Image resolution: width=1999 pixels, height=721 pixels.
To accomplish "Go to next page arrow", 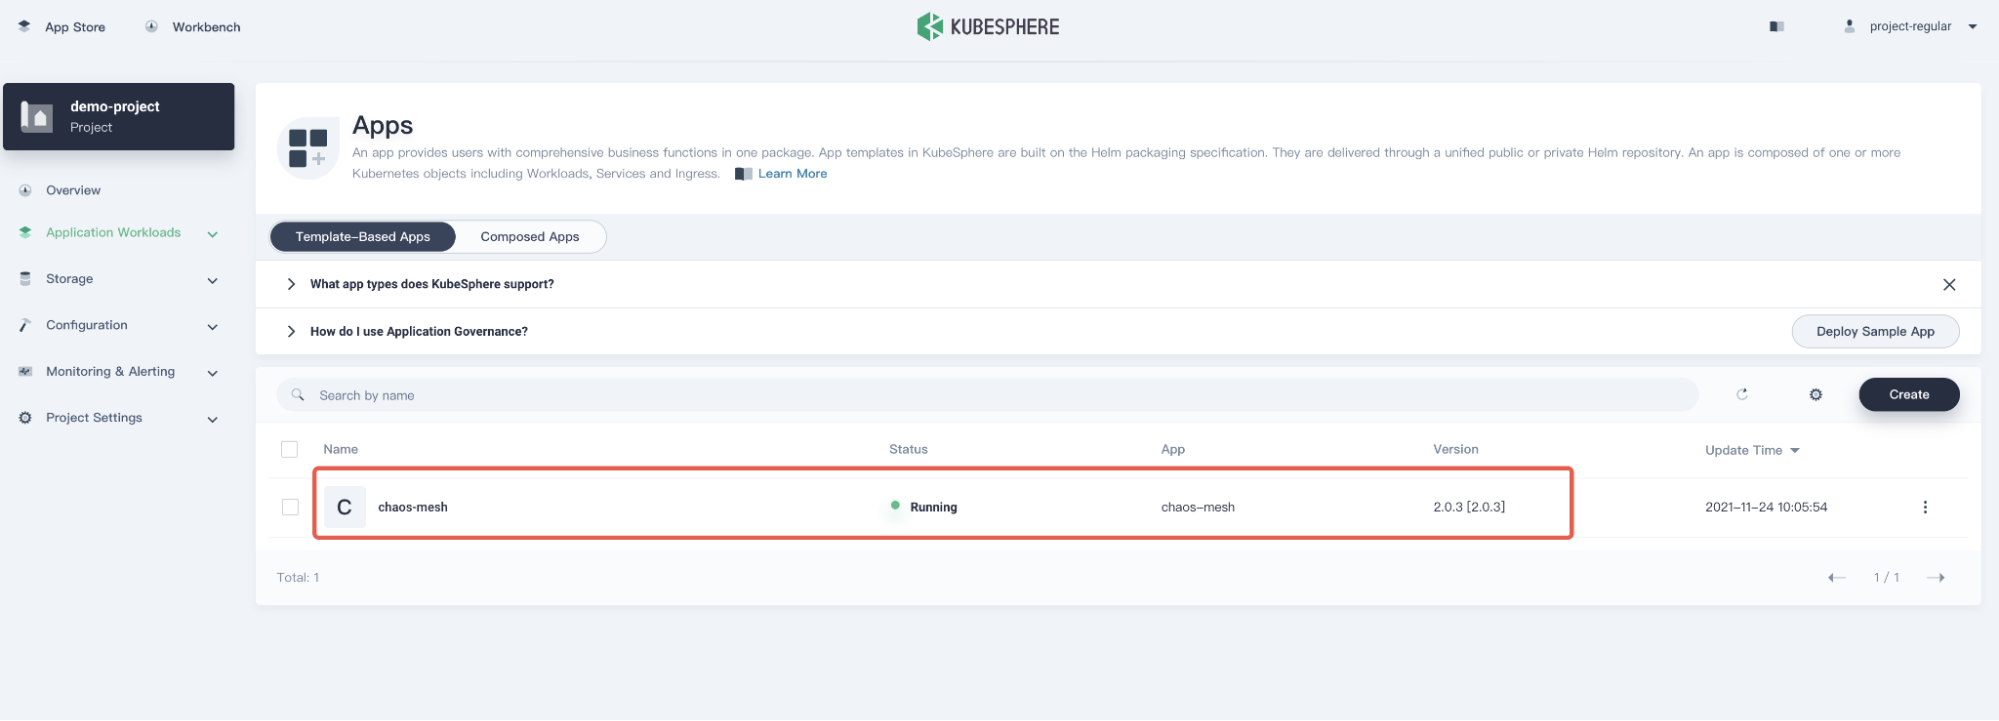I will (1936, 578).
